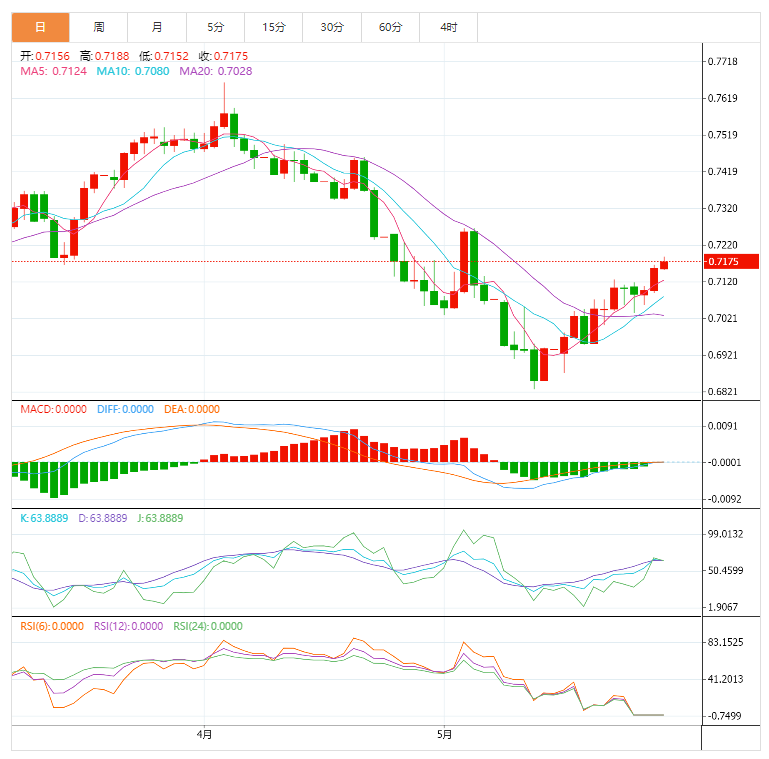Click the lowest green candlestick near 0.6821

point(534,365)
